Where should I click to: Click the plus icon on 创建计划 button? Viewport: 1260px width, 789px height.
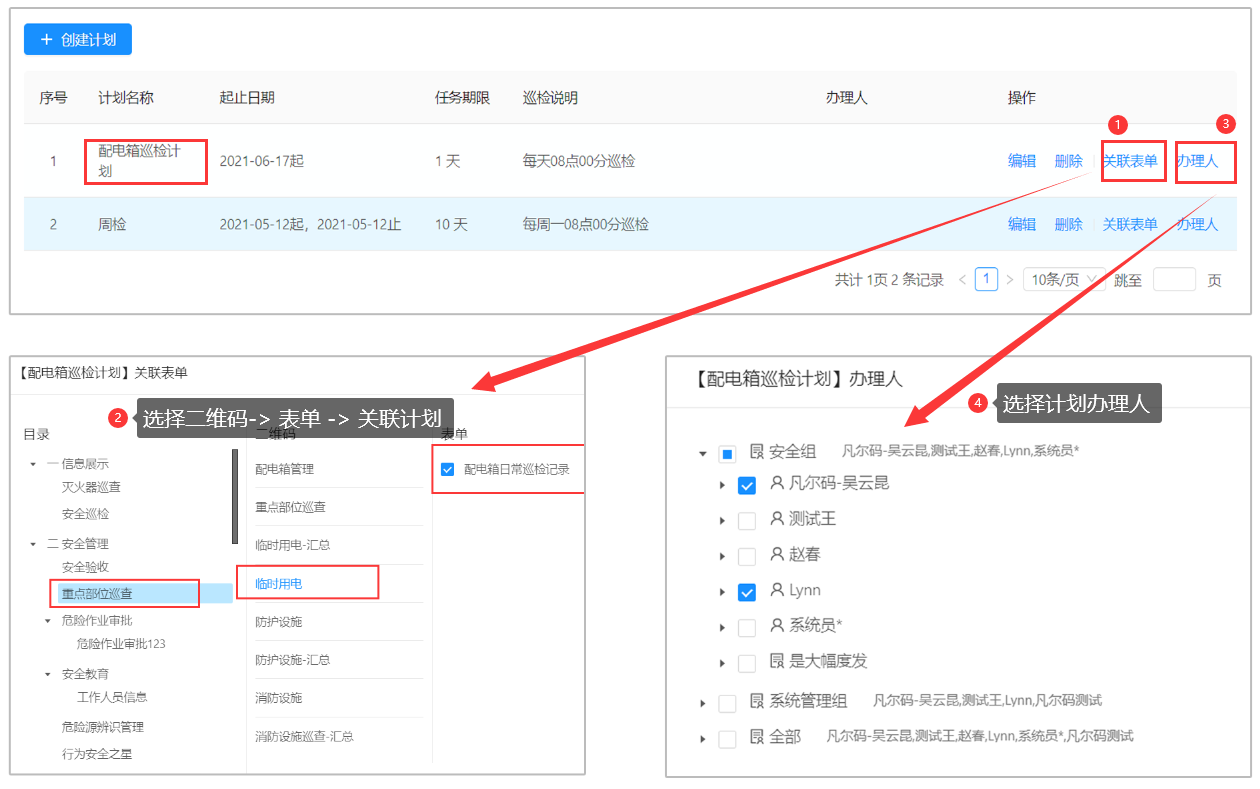(48, 39)
